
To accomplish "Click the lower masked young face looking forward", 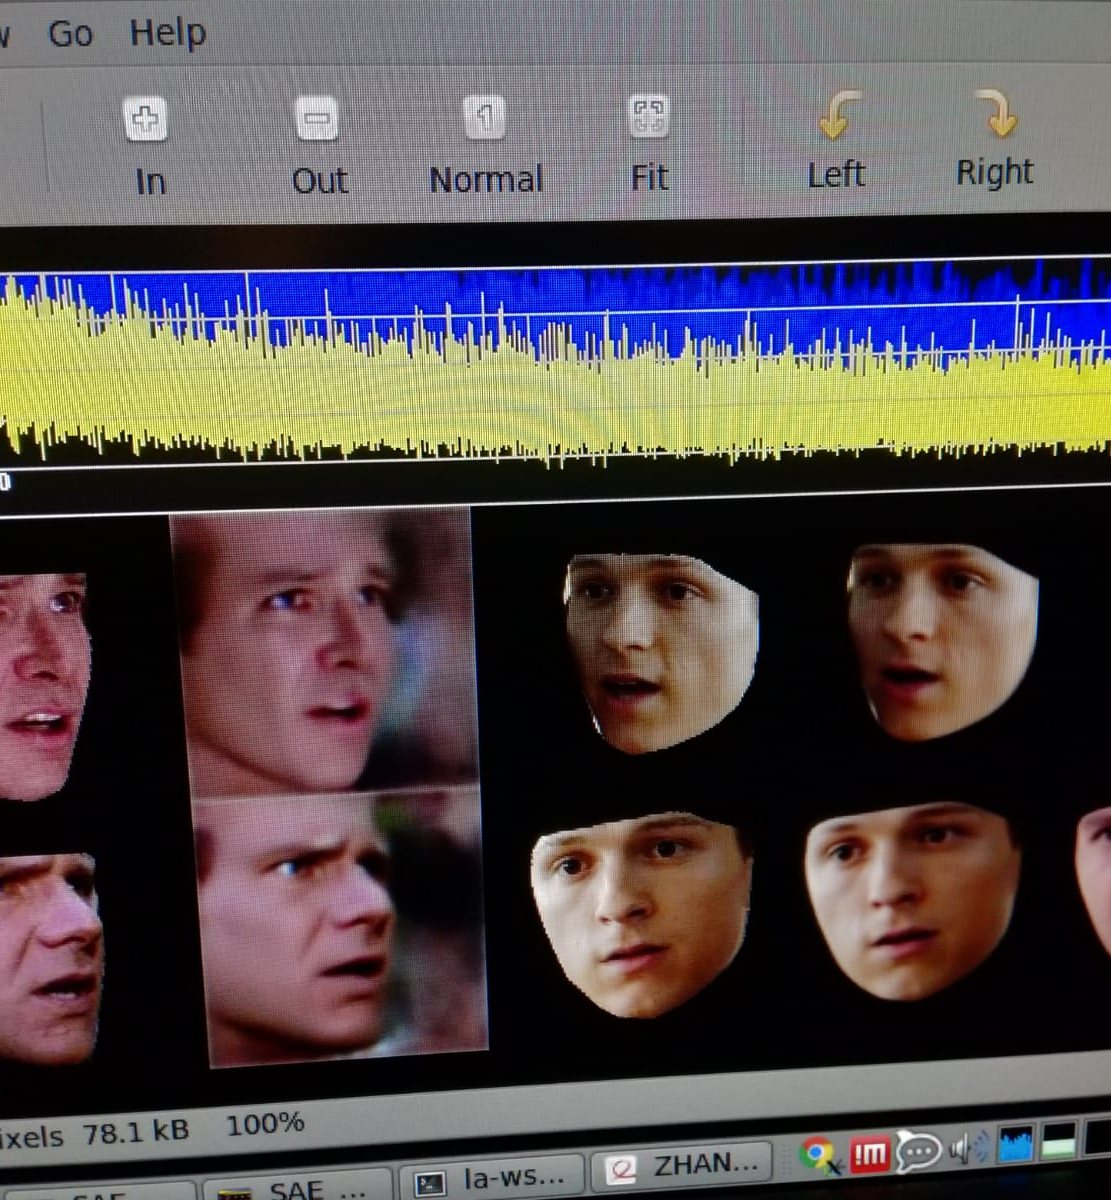I will [640, 915].
